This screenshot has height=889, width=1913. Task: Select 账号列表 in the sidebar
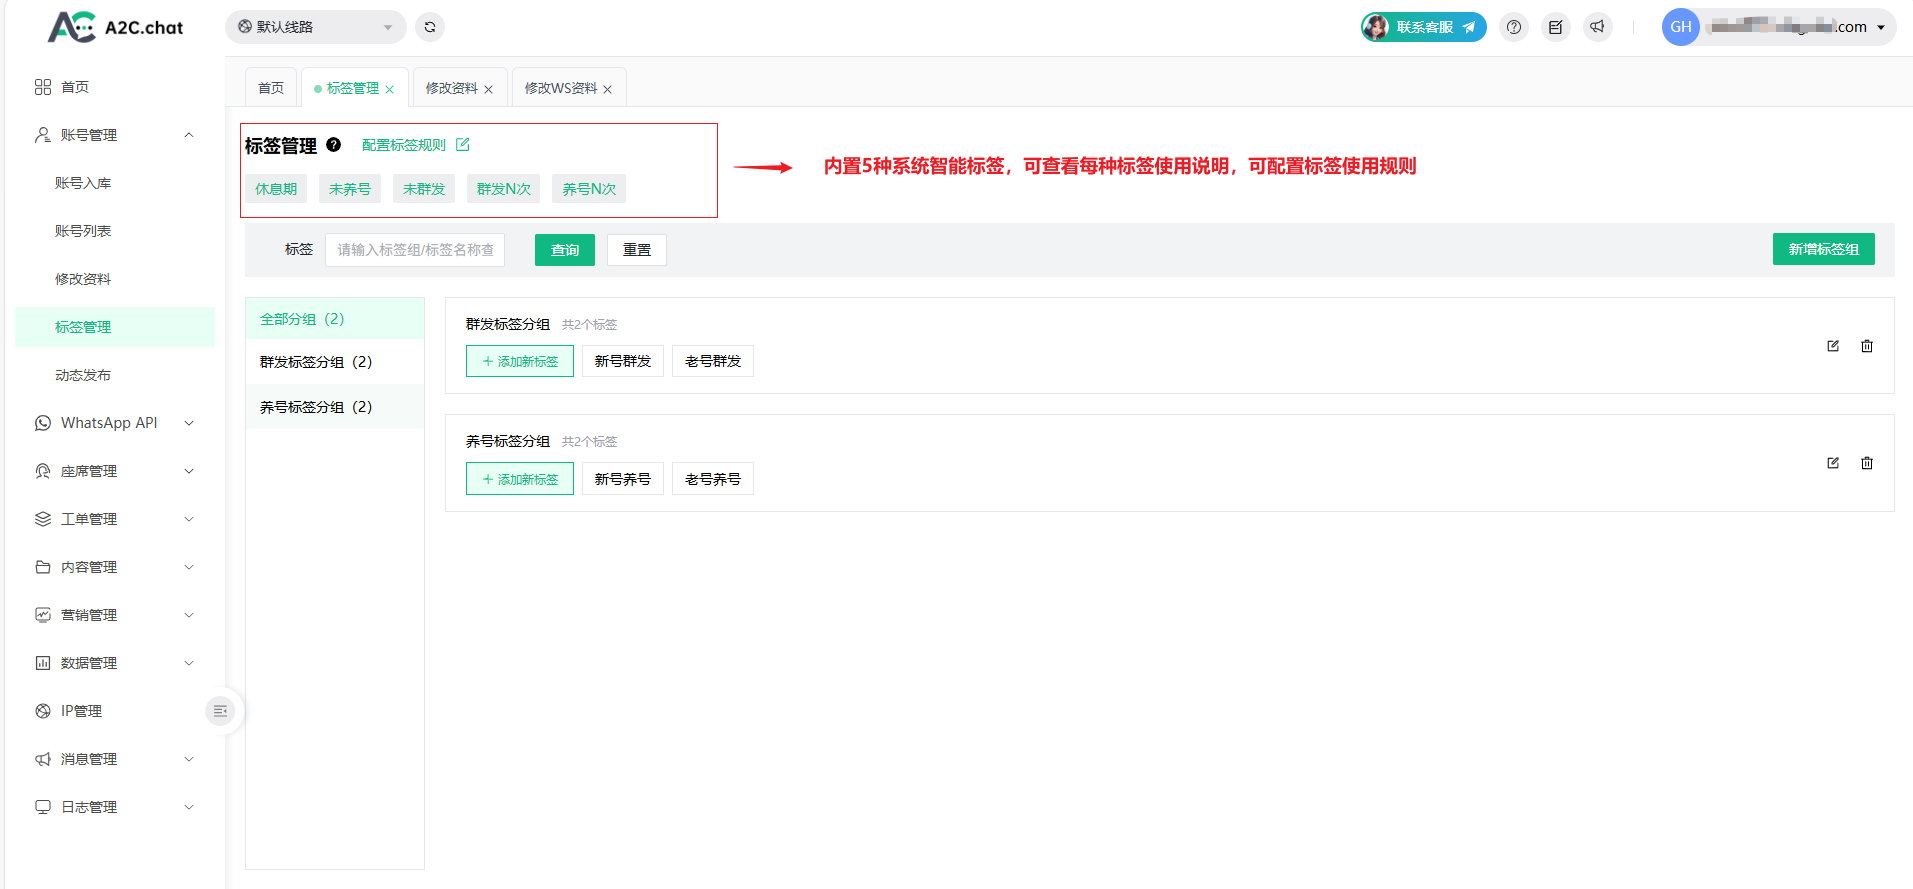pyautogui.click(x=83, y=231)
